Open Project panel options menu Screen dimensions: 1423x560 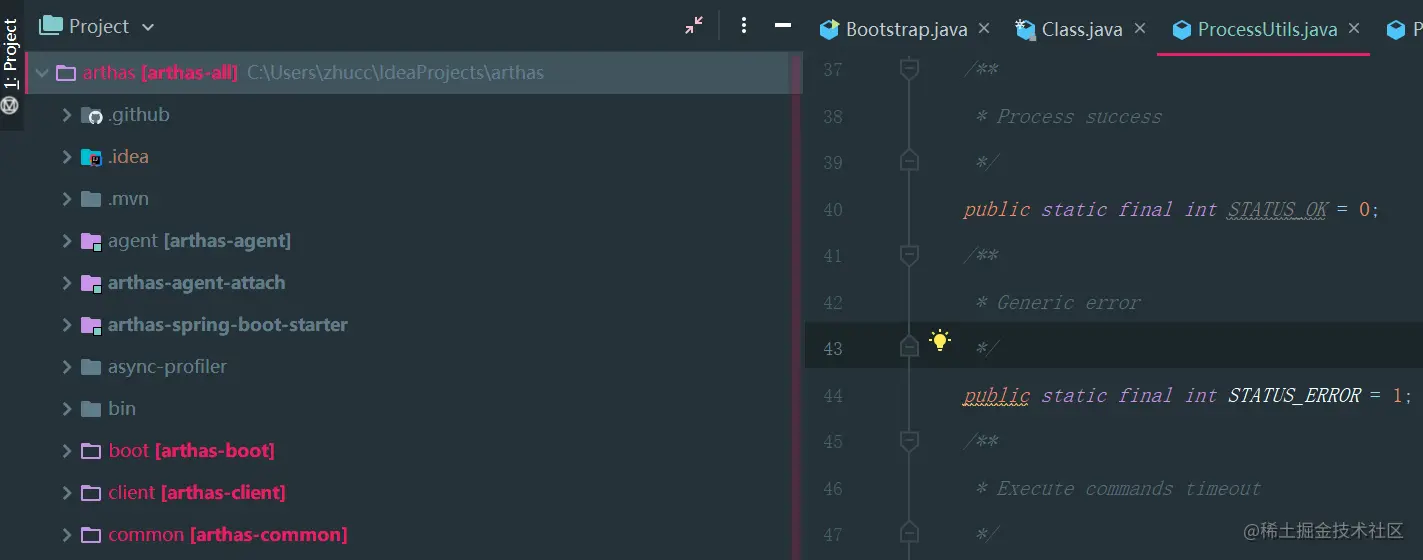[743, 26]
